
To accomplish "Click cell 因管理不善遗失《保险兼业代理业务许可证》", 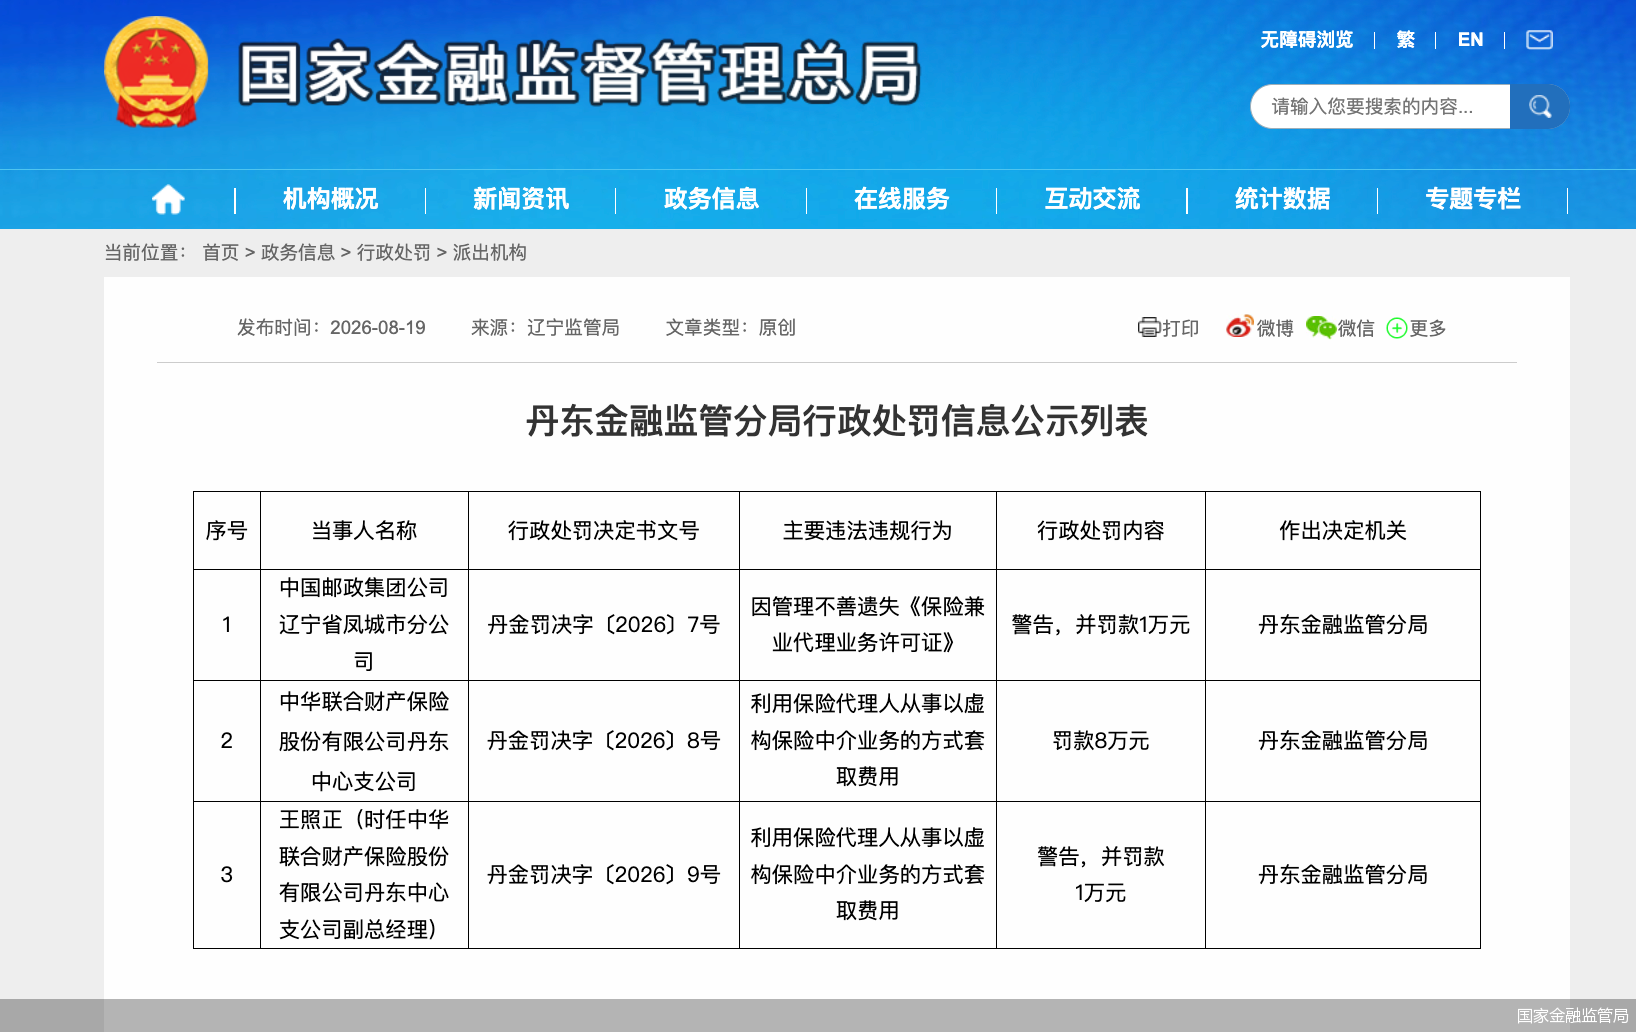I will tap(868, 625).
